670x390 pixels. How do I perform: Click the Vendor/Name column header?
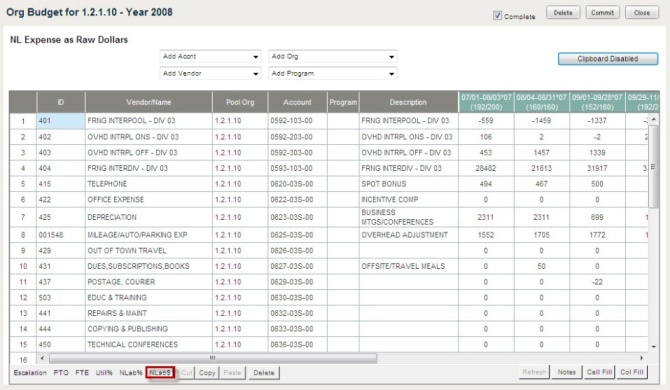click(x=148, y=102)
